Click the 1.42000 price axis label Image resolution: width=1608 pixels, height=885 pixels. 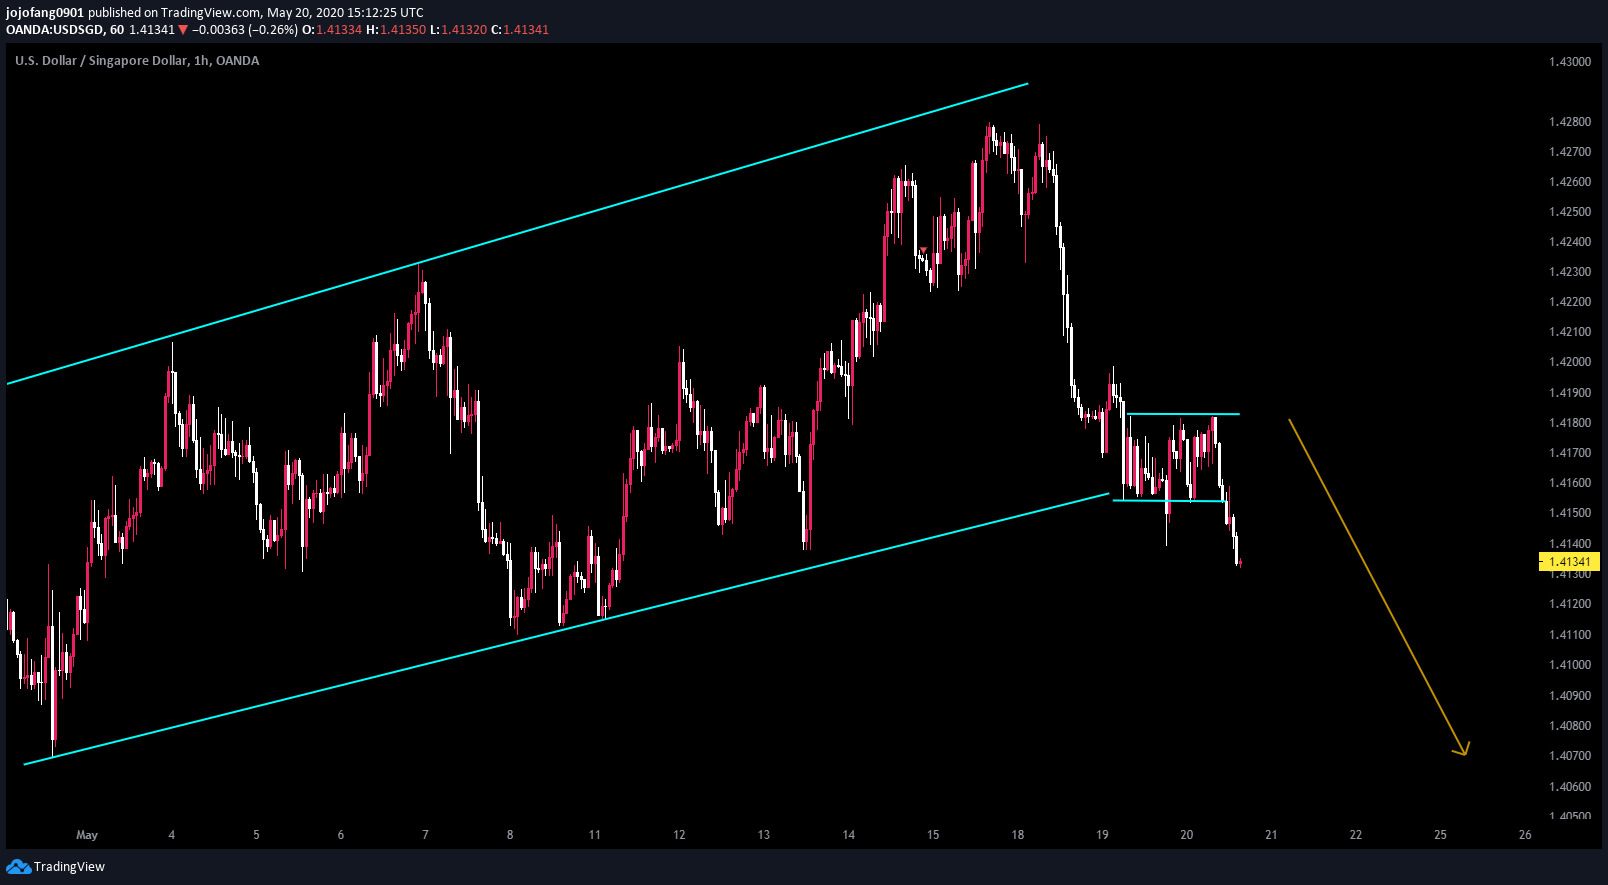pyautogui.click(x=1570, y=362)
